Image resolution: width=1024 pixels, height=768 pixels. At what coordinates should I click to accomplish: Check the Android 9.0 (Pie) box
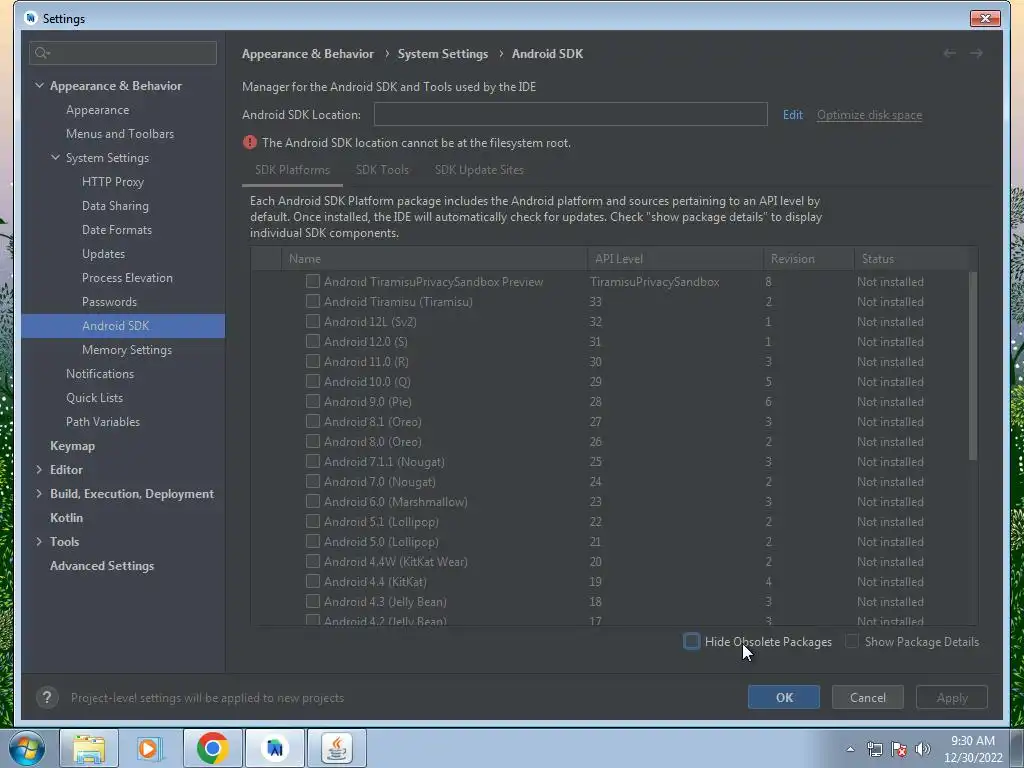313,401
